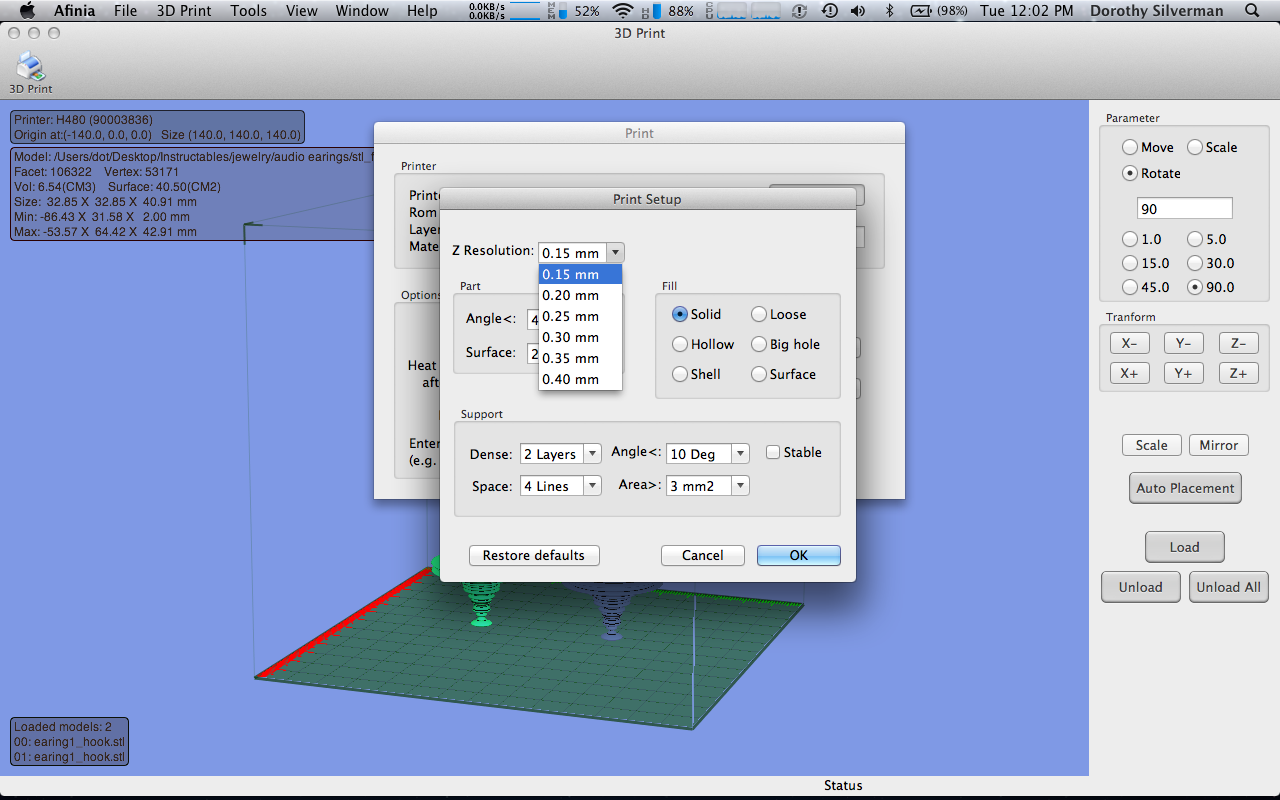Select the dark blue earring model
The image size is (1280, 800).
pyautogui.click(x=612, y=609)
